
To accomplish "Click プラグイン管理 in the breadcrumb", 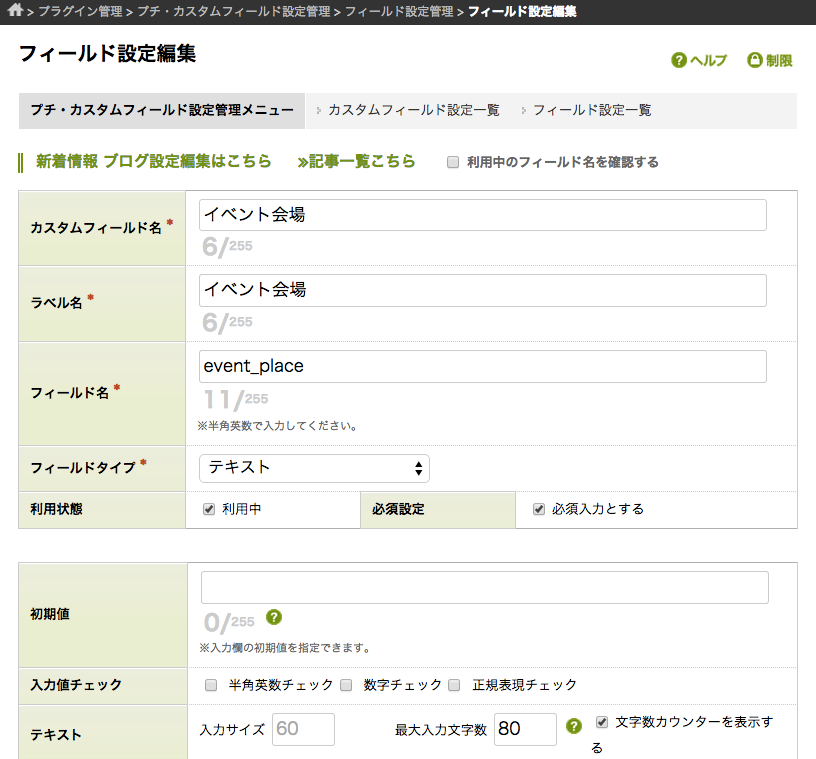I will pyautogui.click(x=78, y=12).
